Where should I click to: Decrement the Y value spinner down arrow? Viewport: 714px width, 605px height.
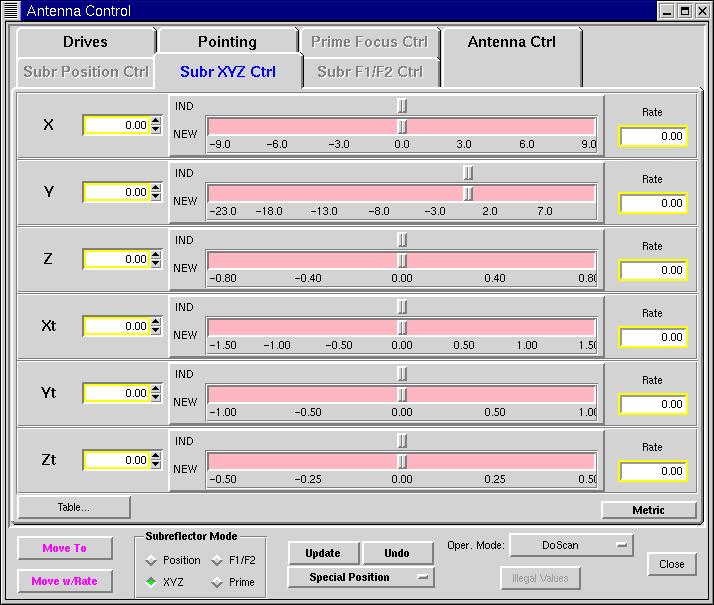156,196
